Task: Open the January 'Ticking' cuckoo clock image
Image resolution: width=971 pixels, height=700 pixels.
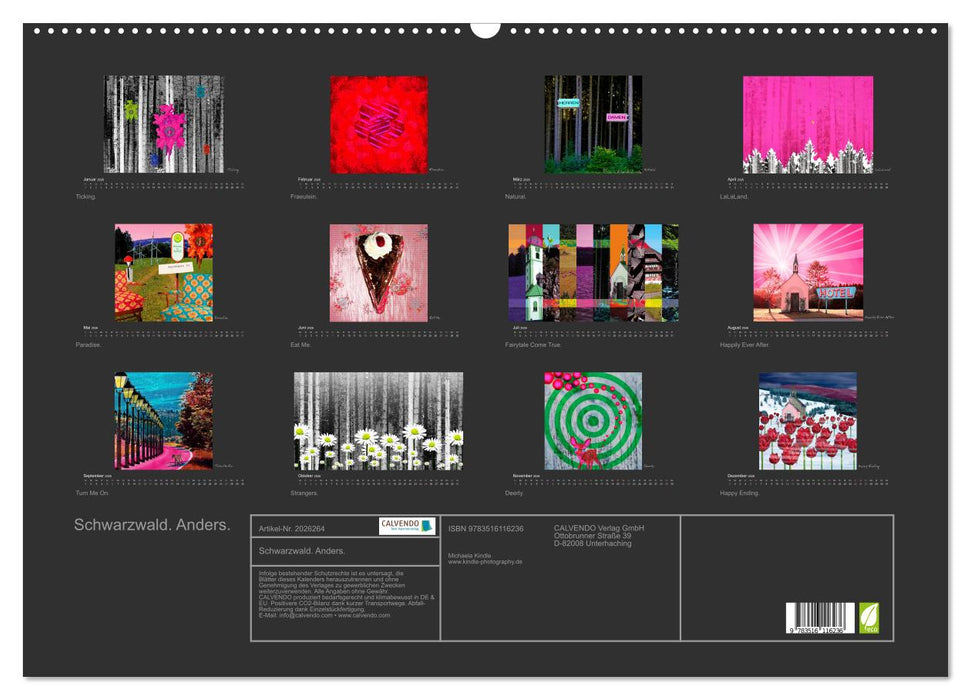Action: pos(164,124)
